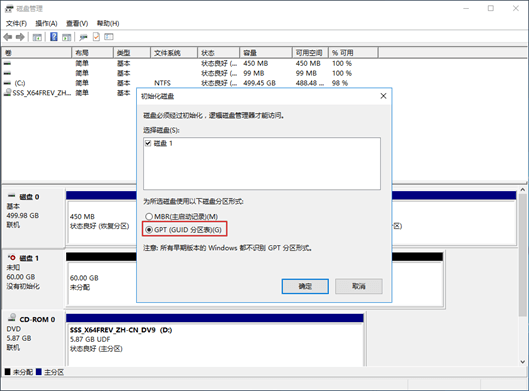Click the black 未分配 legend swatch

pyautogui.click(x=7, y=372)
